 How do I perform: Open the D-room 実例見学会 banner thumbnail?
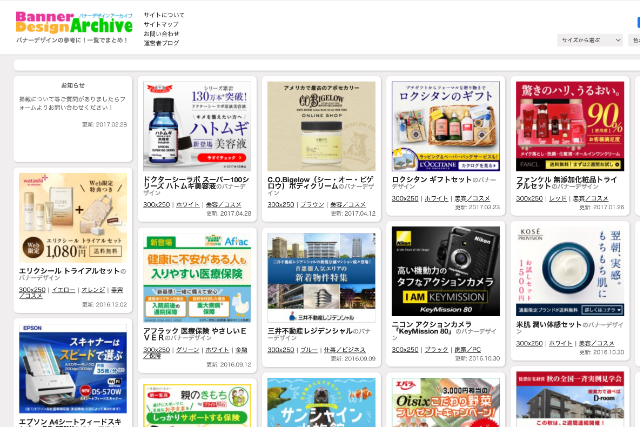(570, 399)
